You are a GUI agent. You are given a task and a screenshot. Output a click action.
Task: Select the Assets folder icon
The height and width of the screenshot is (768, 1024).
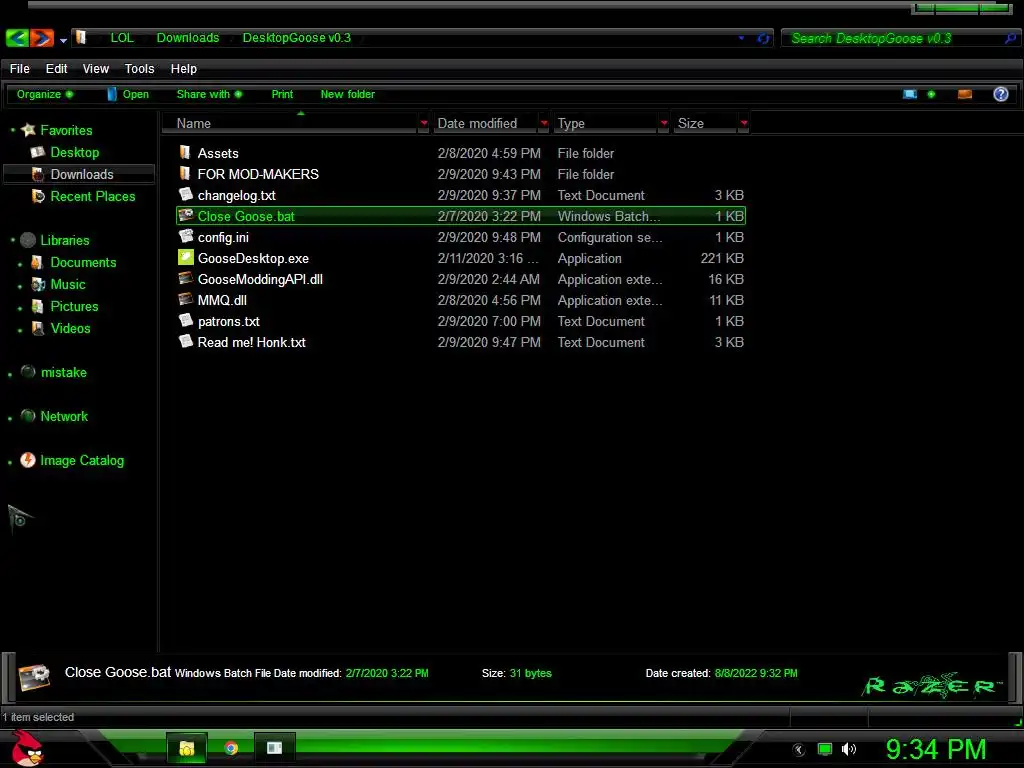(x=185, y=152)
